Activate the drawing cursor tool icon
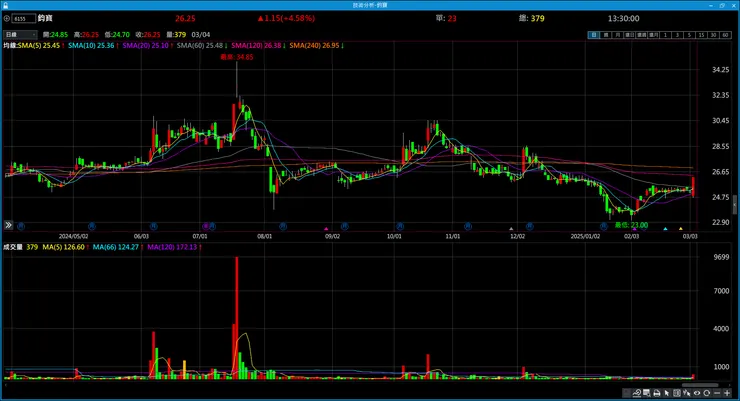Image resolution: width=740 pixels, height=401 pixels. click(687, 393)
